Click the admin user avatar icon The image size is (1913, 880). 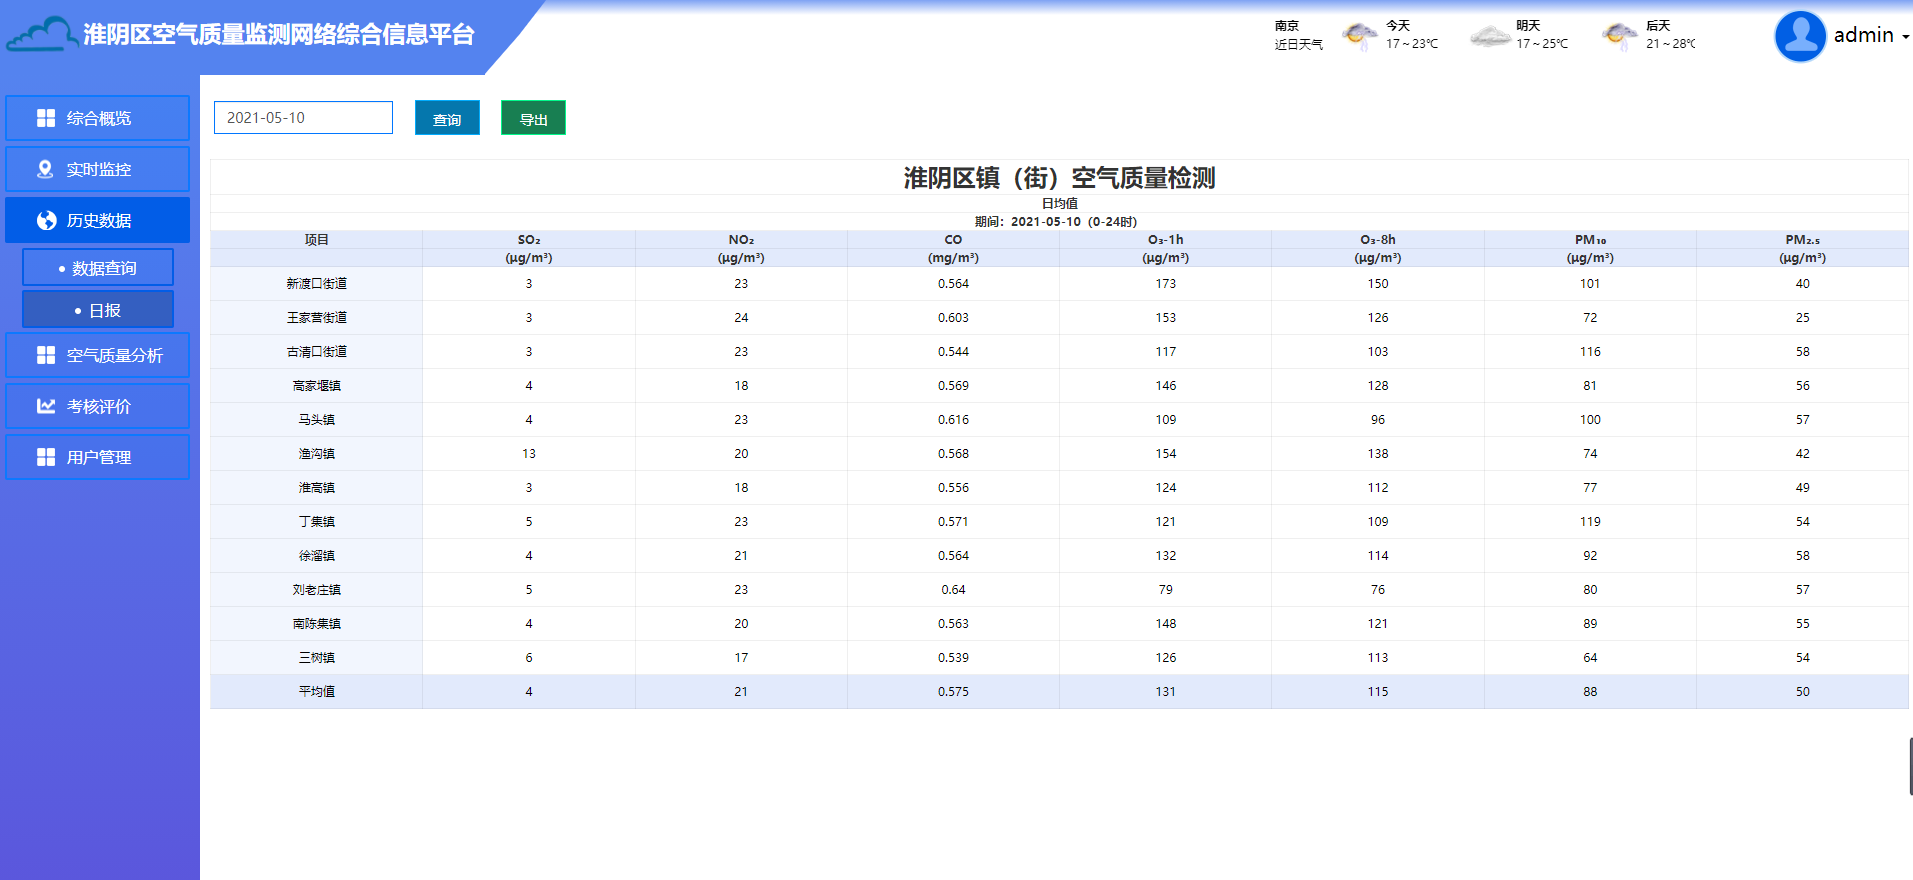[1800, 36]
